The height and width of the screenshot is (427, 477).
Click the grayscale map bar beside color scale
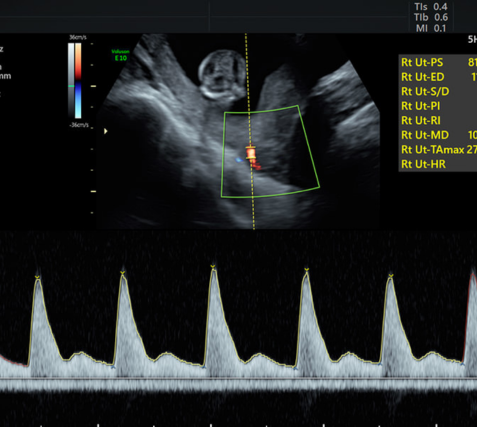71,81
